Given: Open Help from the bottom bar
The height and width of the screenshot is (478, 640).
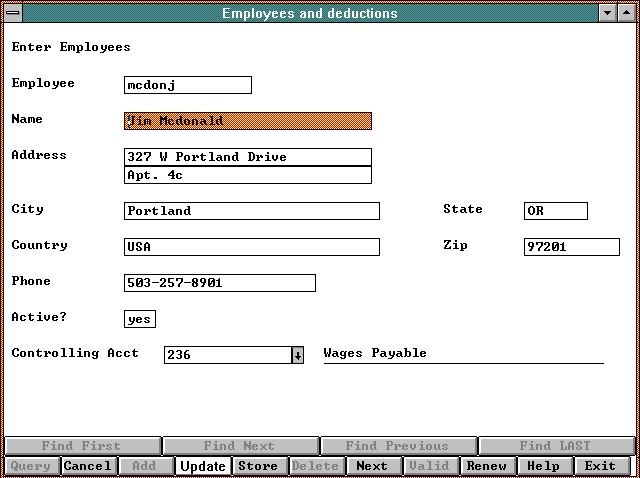Looking at the screenshot, I should click(x=543, y=466).
